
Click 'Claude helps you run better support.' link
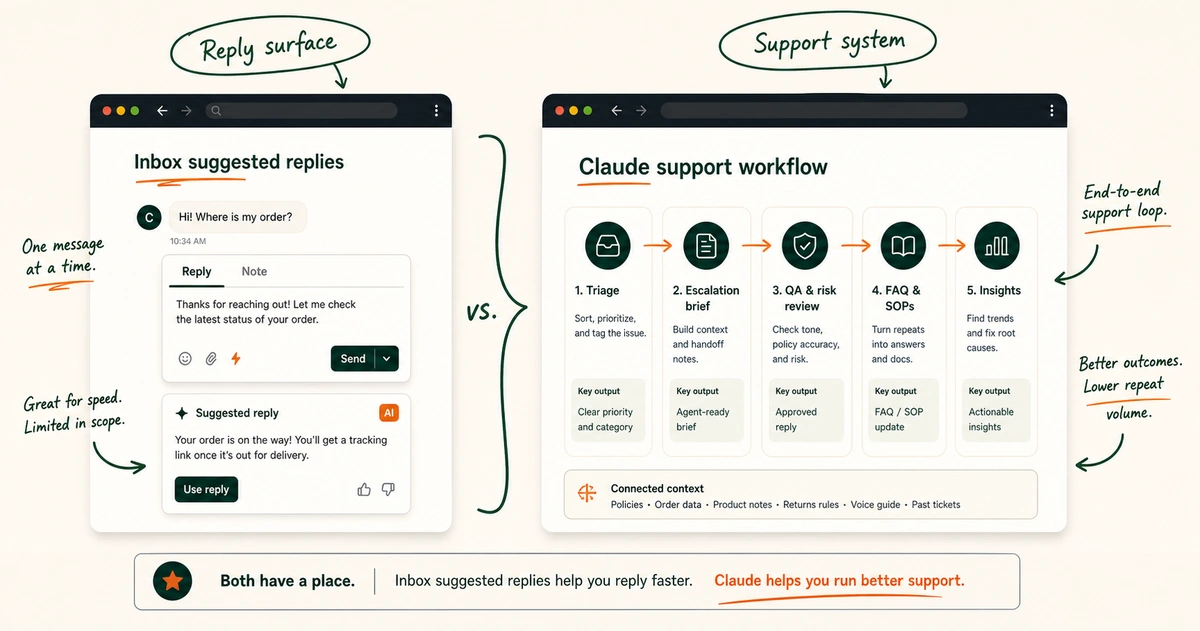pos(839,581)
